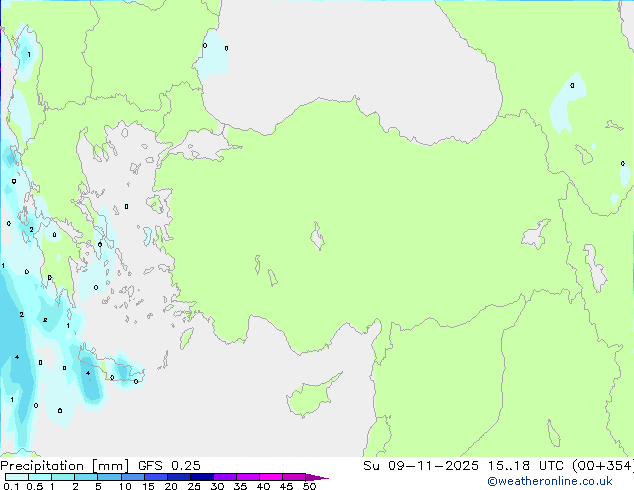Screen dimensions: 634x490
Task: Select the 2–5 mm legend color swatch
Action: [x=86, y=477]
